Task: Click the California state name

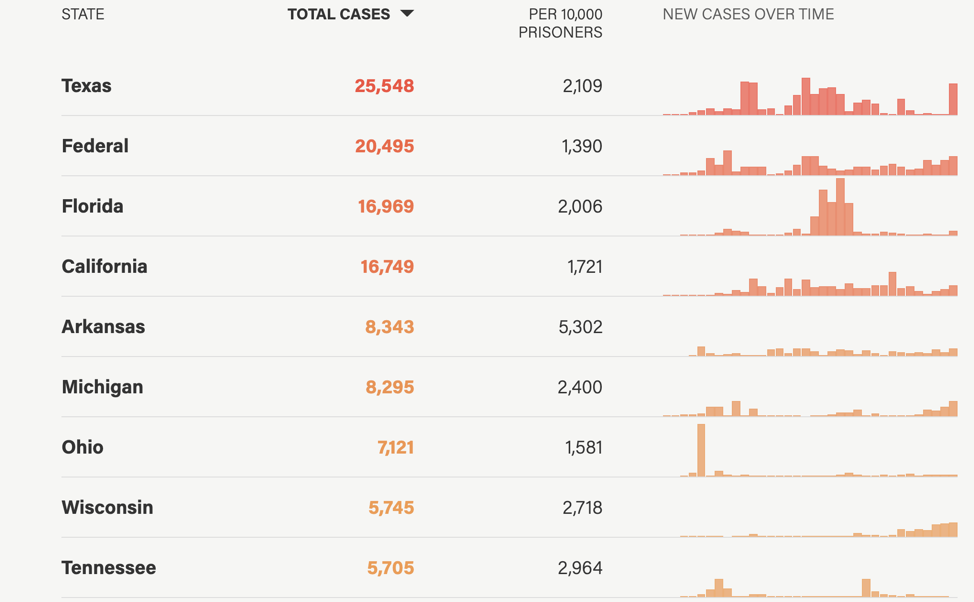Action: 104,266
